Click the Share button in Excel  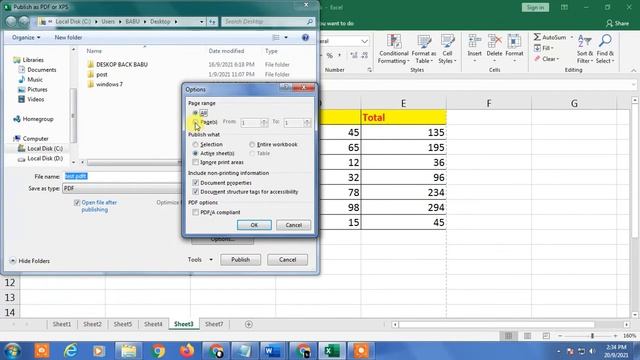point(617,23)
